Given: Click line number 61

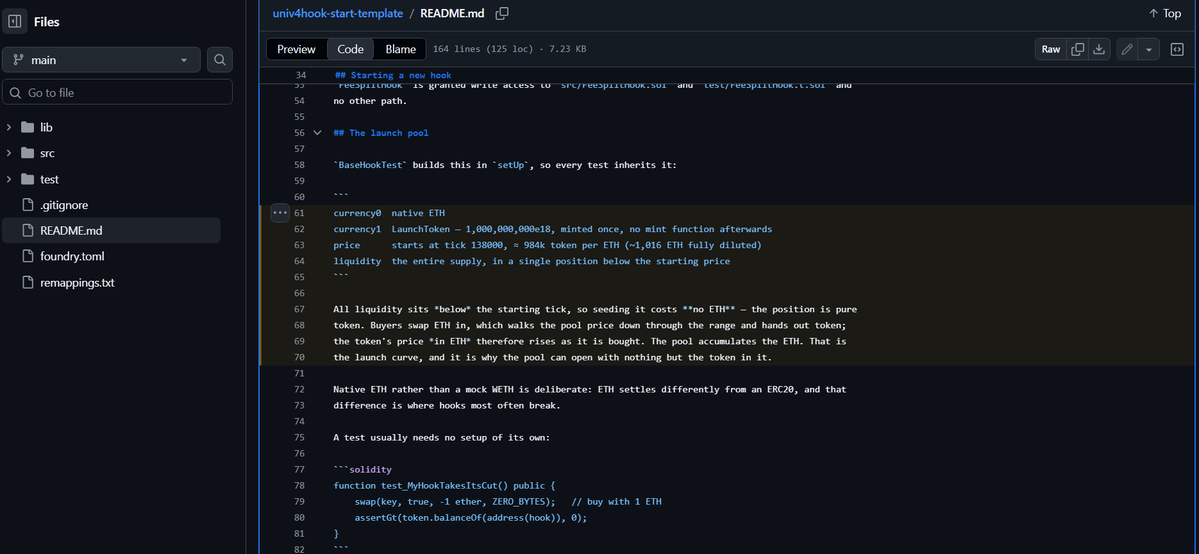Looking at the screenshot, I should 300,213.
